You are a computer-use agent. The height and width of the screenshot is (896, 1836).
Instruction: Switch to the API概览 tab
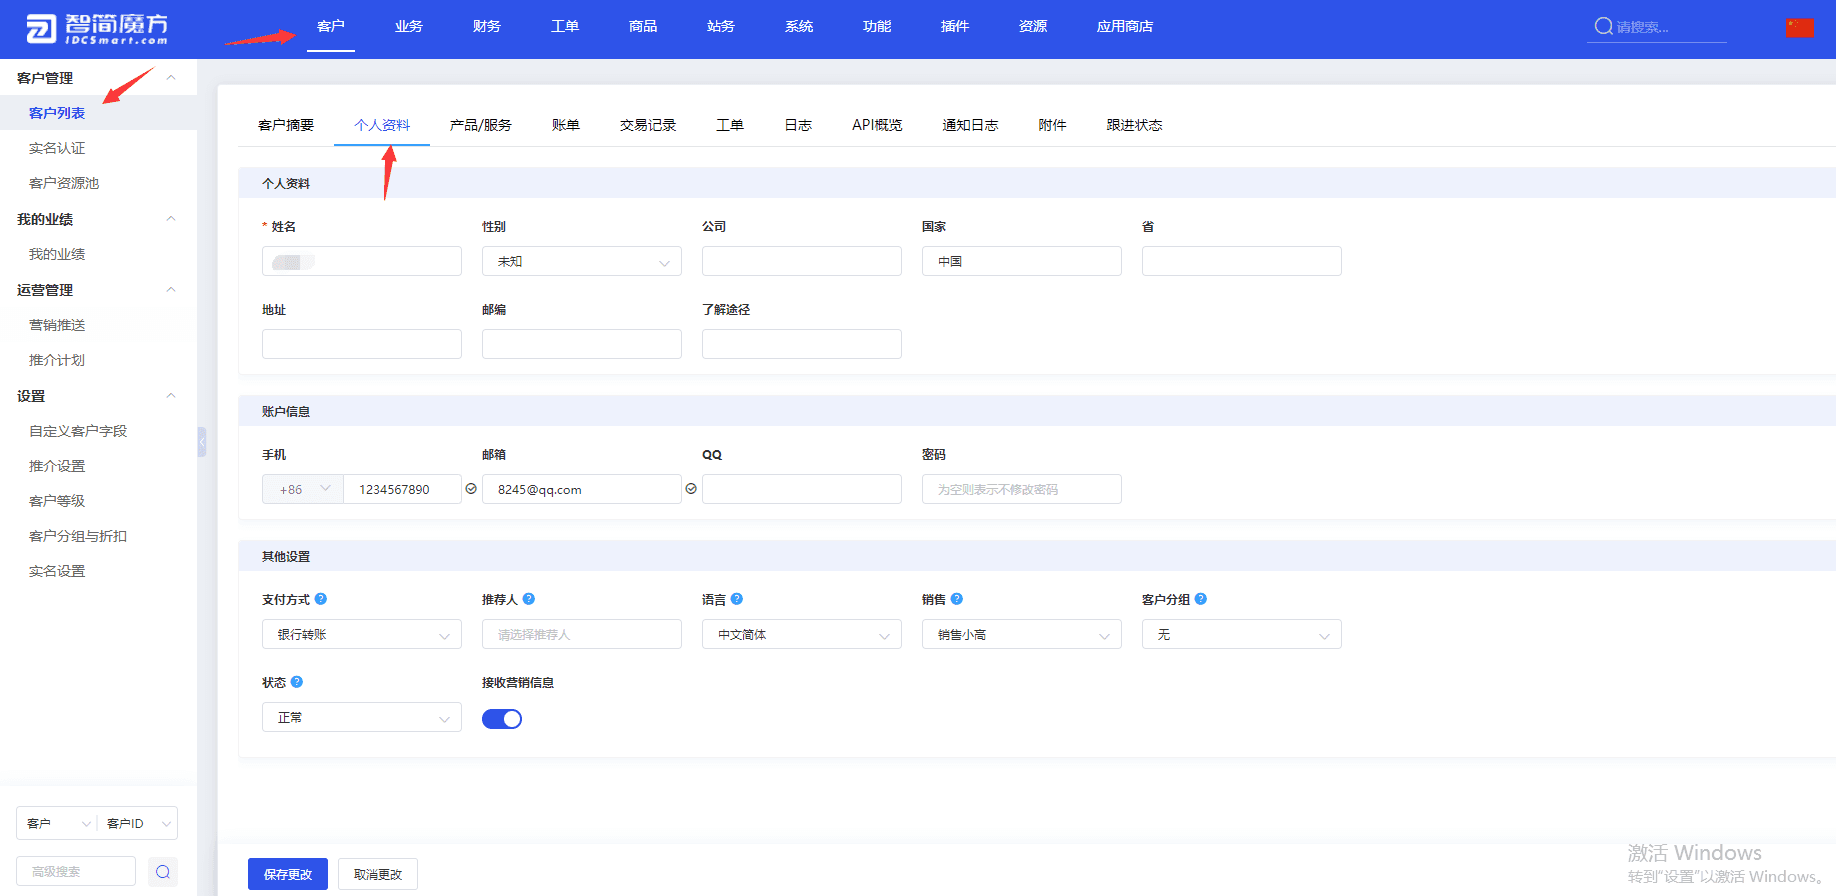877,125
